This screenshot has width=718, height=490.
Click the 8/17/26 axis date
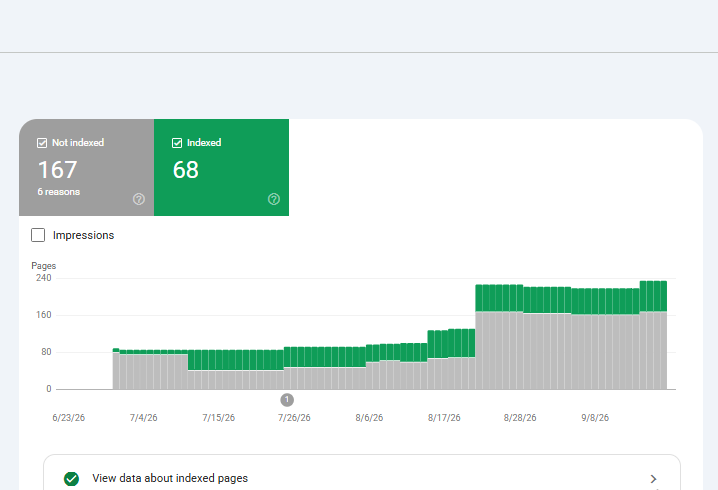(444, 418)
